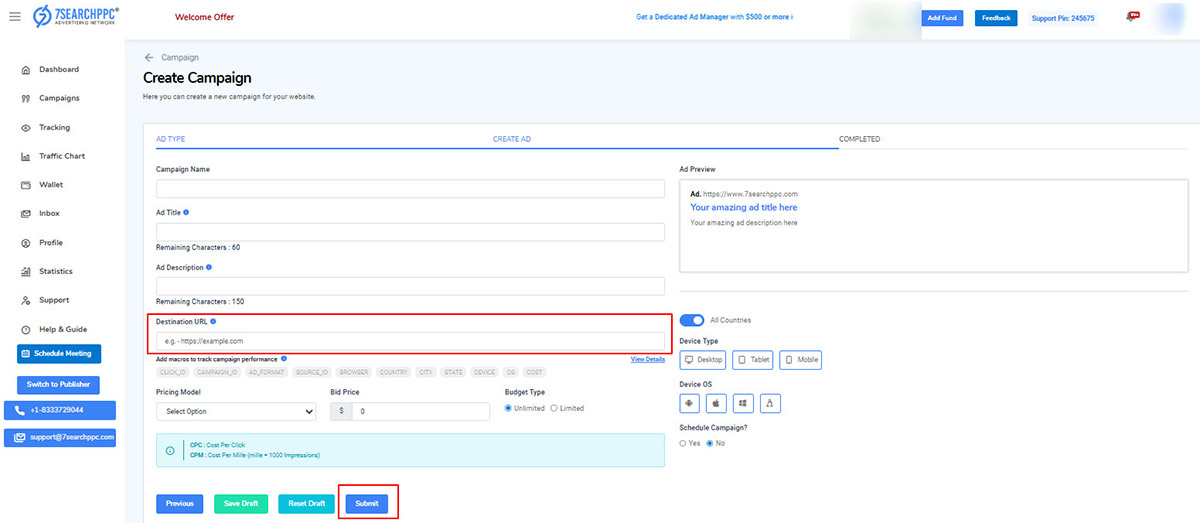Select the Android device OS icon
This screenshot has height=523, width=1200.
690,403
